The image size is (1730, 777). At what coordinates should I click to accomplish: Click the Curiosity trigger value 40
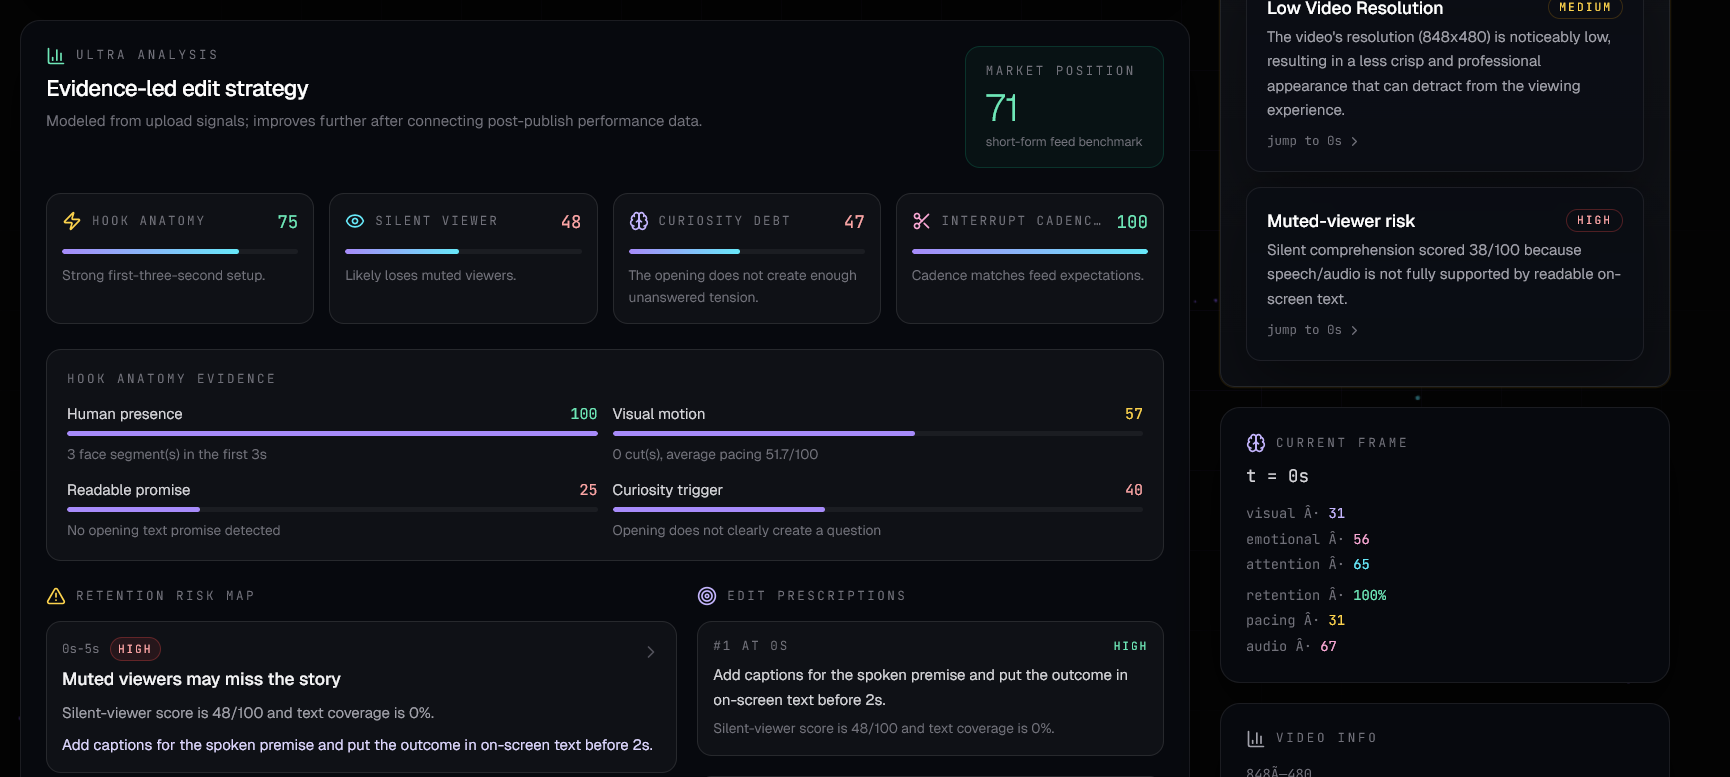click(x=1134, y=490)
